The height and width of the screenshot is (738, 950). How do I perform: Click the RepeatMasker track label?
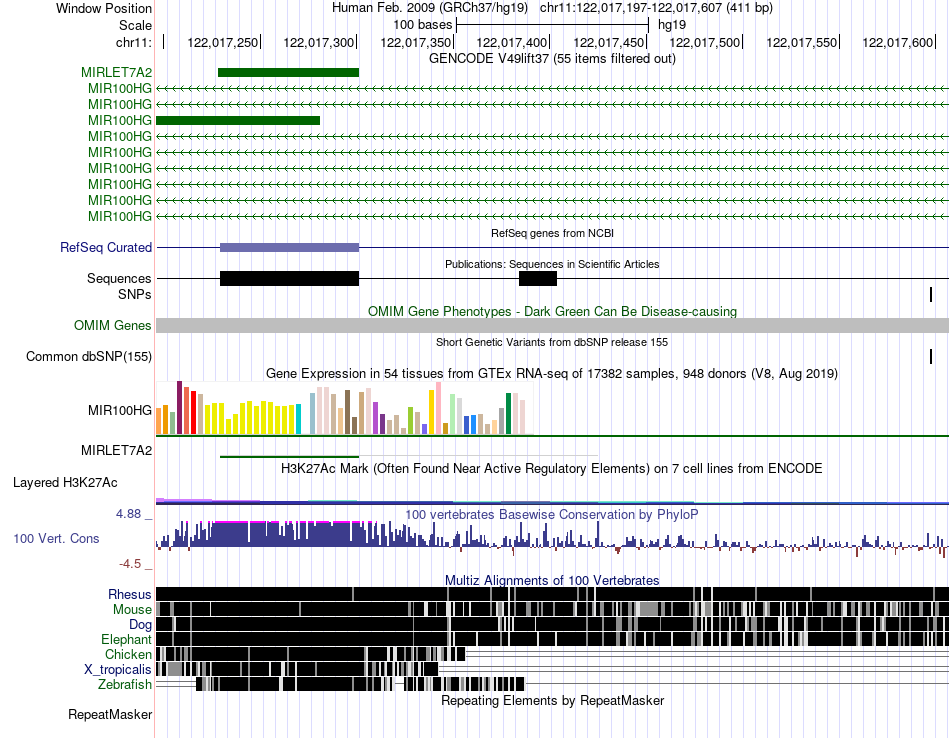click(110, 715)
